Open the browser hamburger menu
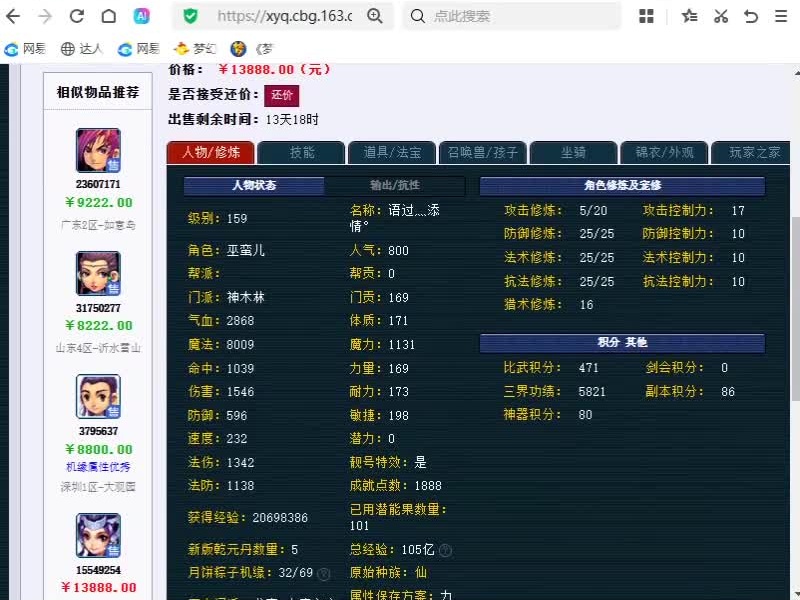 (781, 16)
